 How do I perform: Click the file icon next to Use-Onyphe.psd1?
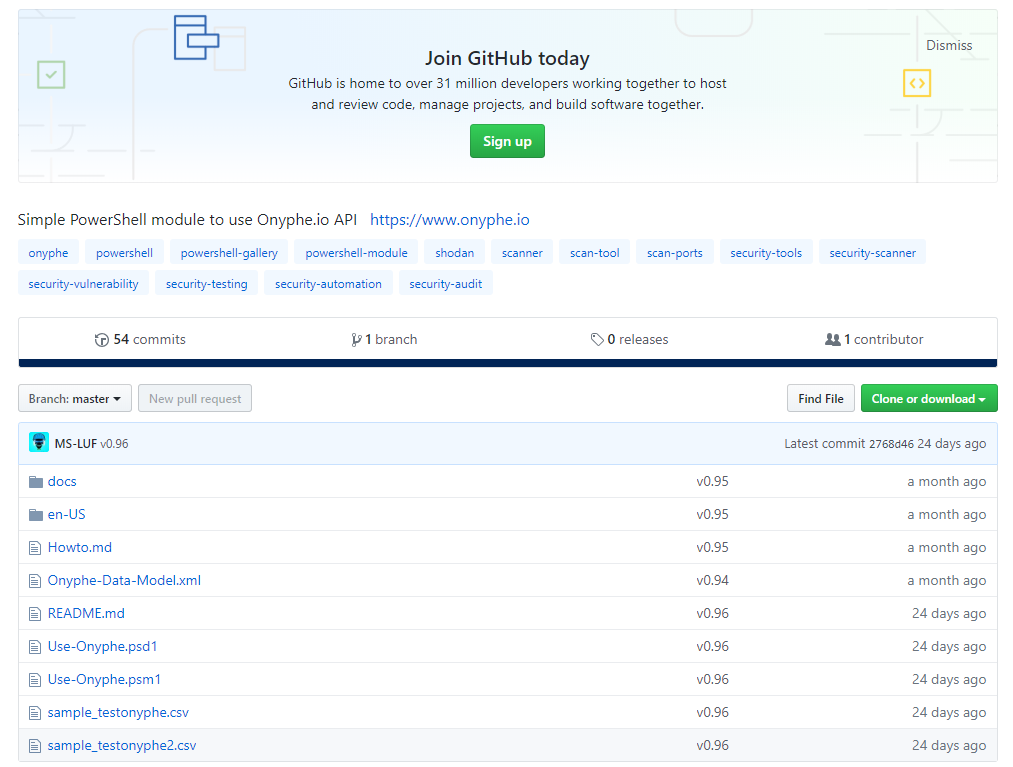(34, 646)
